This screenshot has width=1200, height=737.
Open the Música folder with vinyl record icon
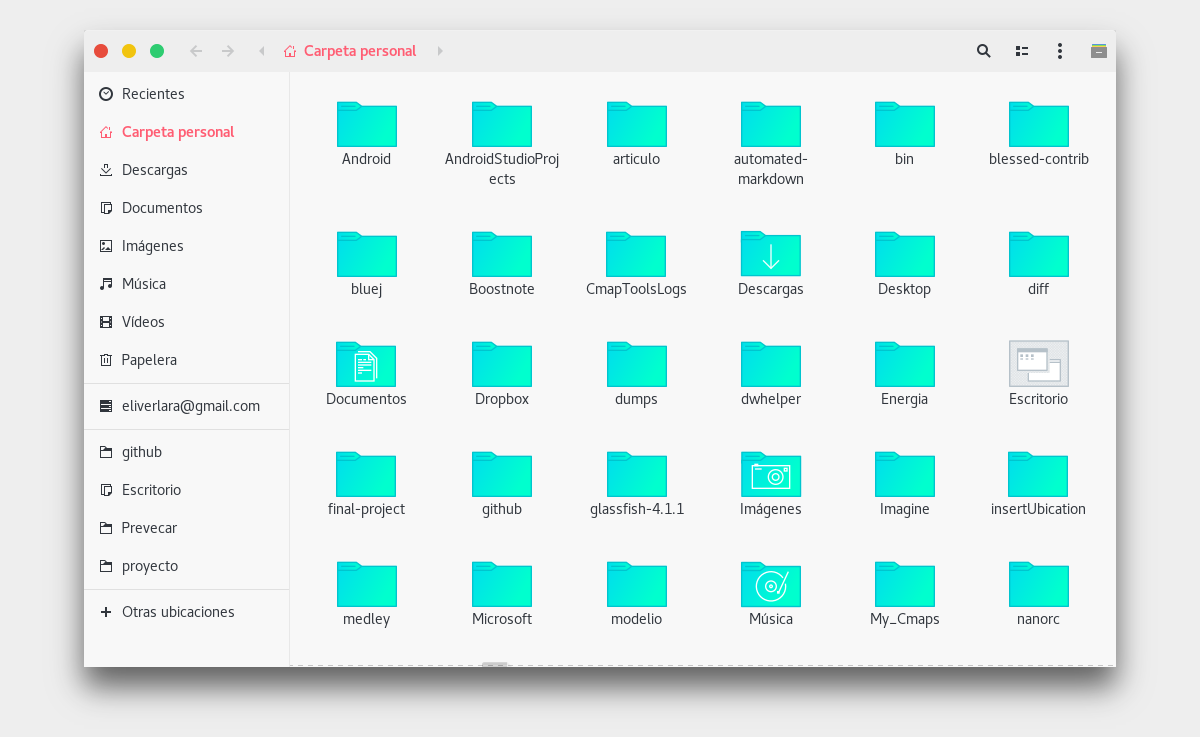(x=770, y=584)
